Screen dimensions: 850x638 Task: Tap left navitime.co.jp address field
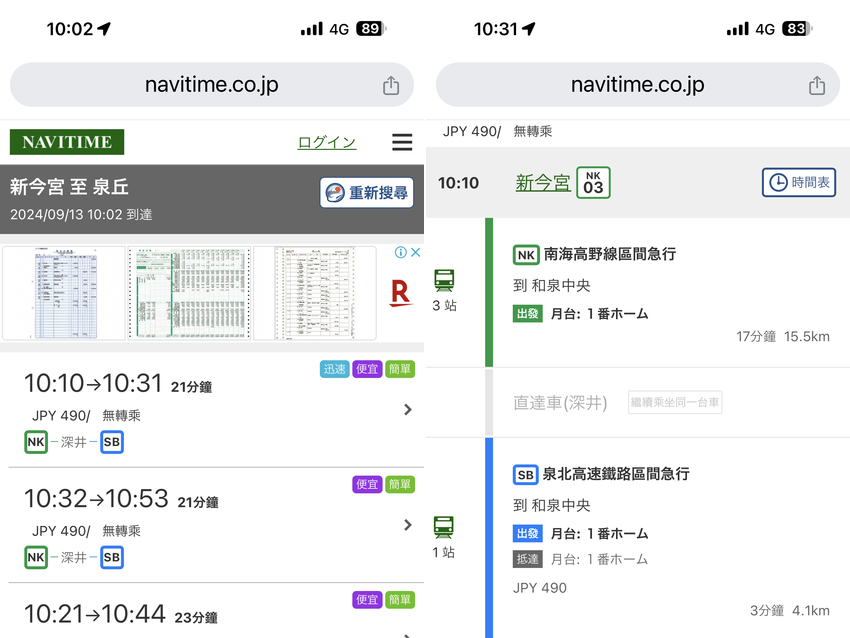point(212,85)
